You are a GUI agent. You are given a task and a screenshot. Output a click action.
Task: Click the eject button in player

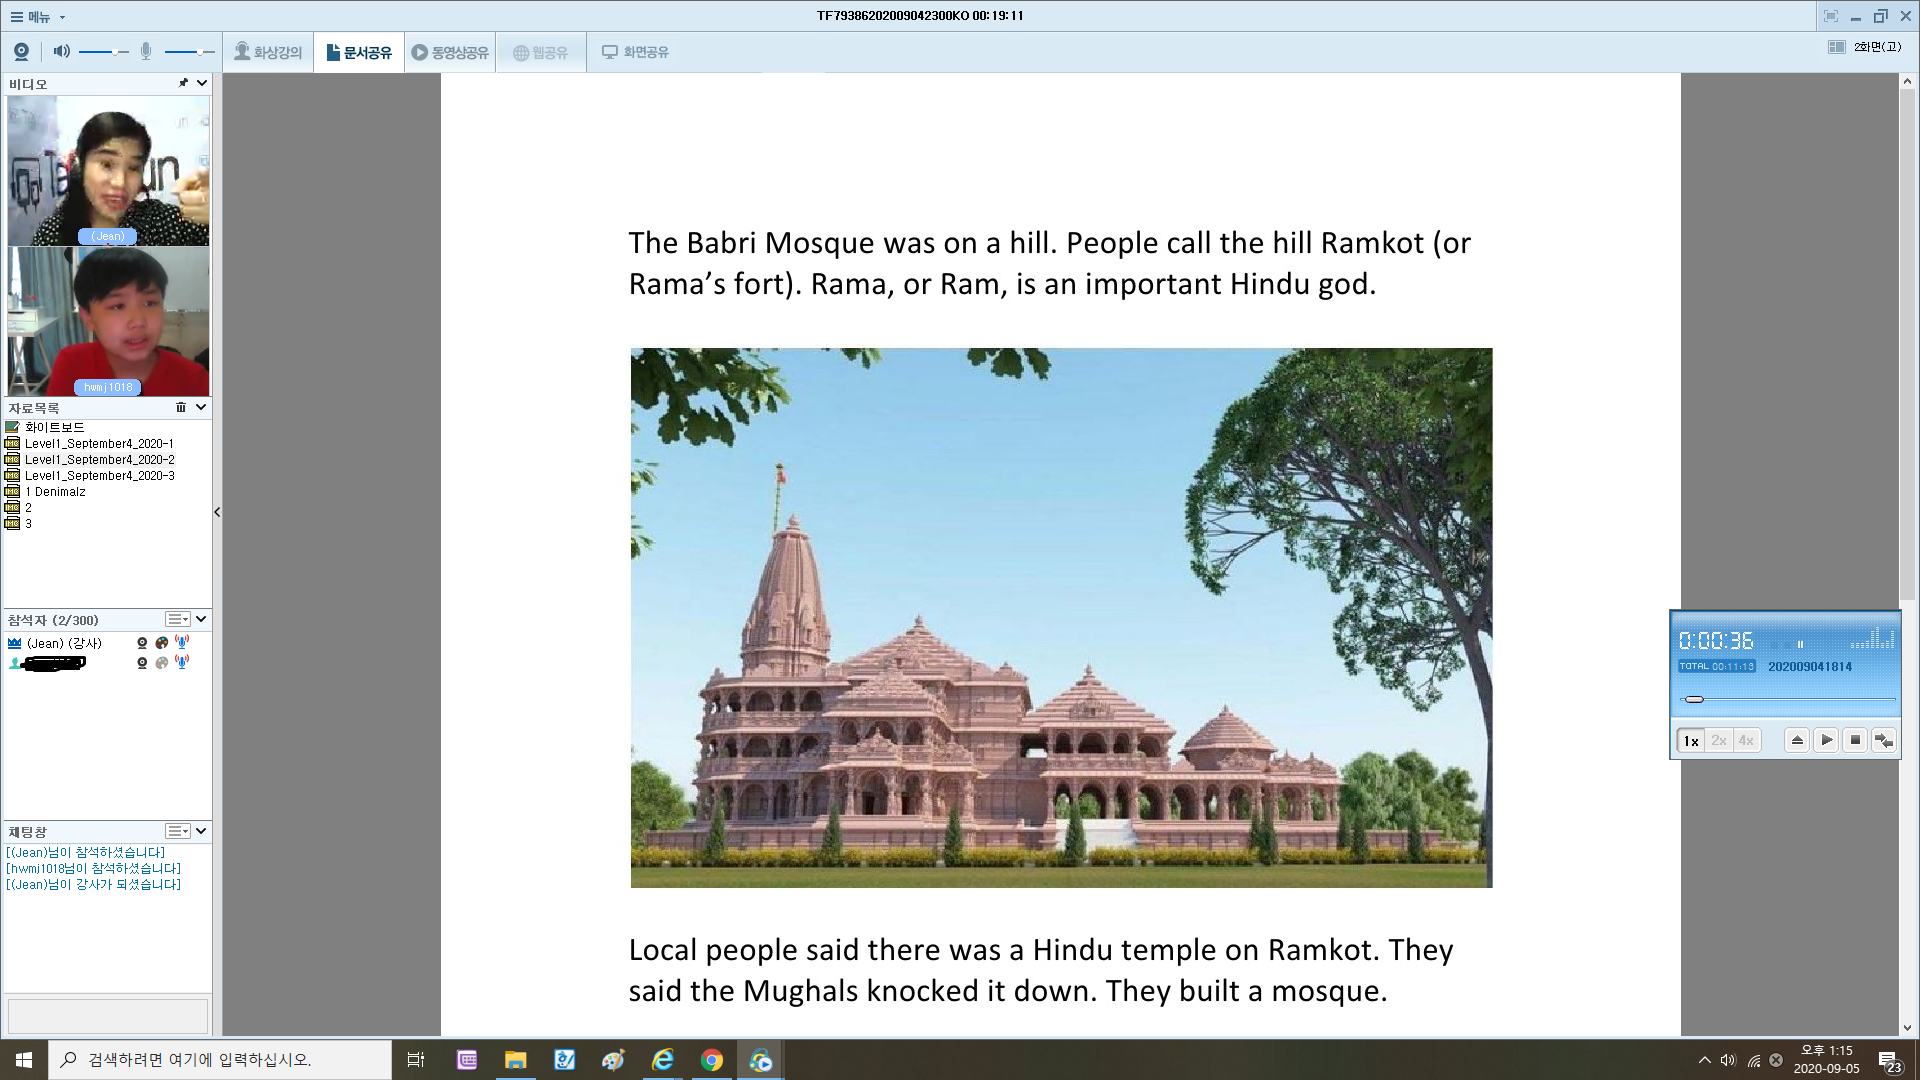tap(1797, 740)
